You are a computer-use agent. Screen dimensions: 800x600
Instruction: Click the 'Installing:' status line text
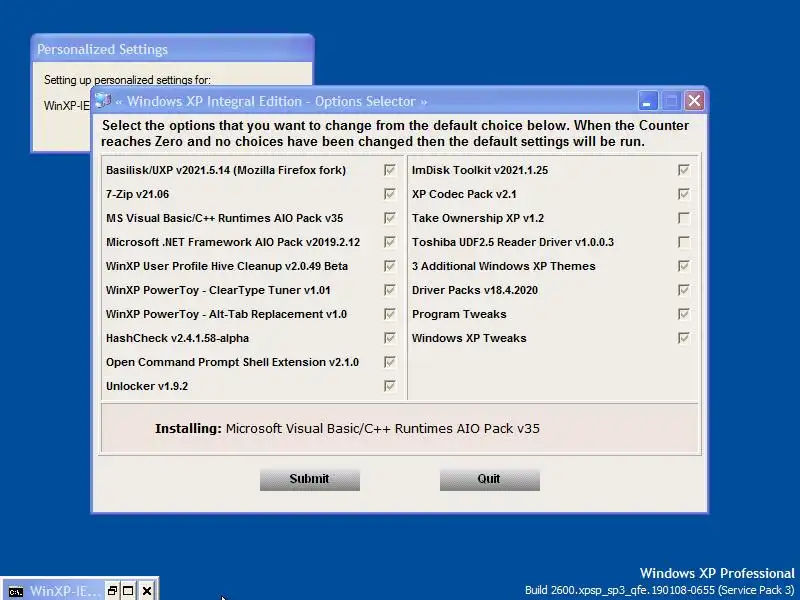pyautogui.click(x=347, y=429)
